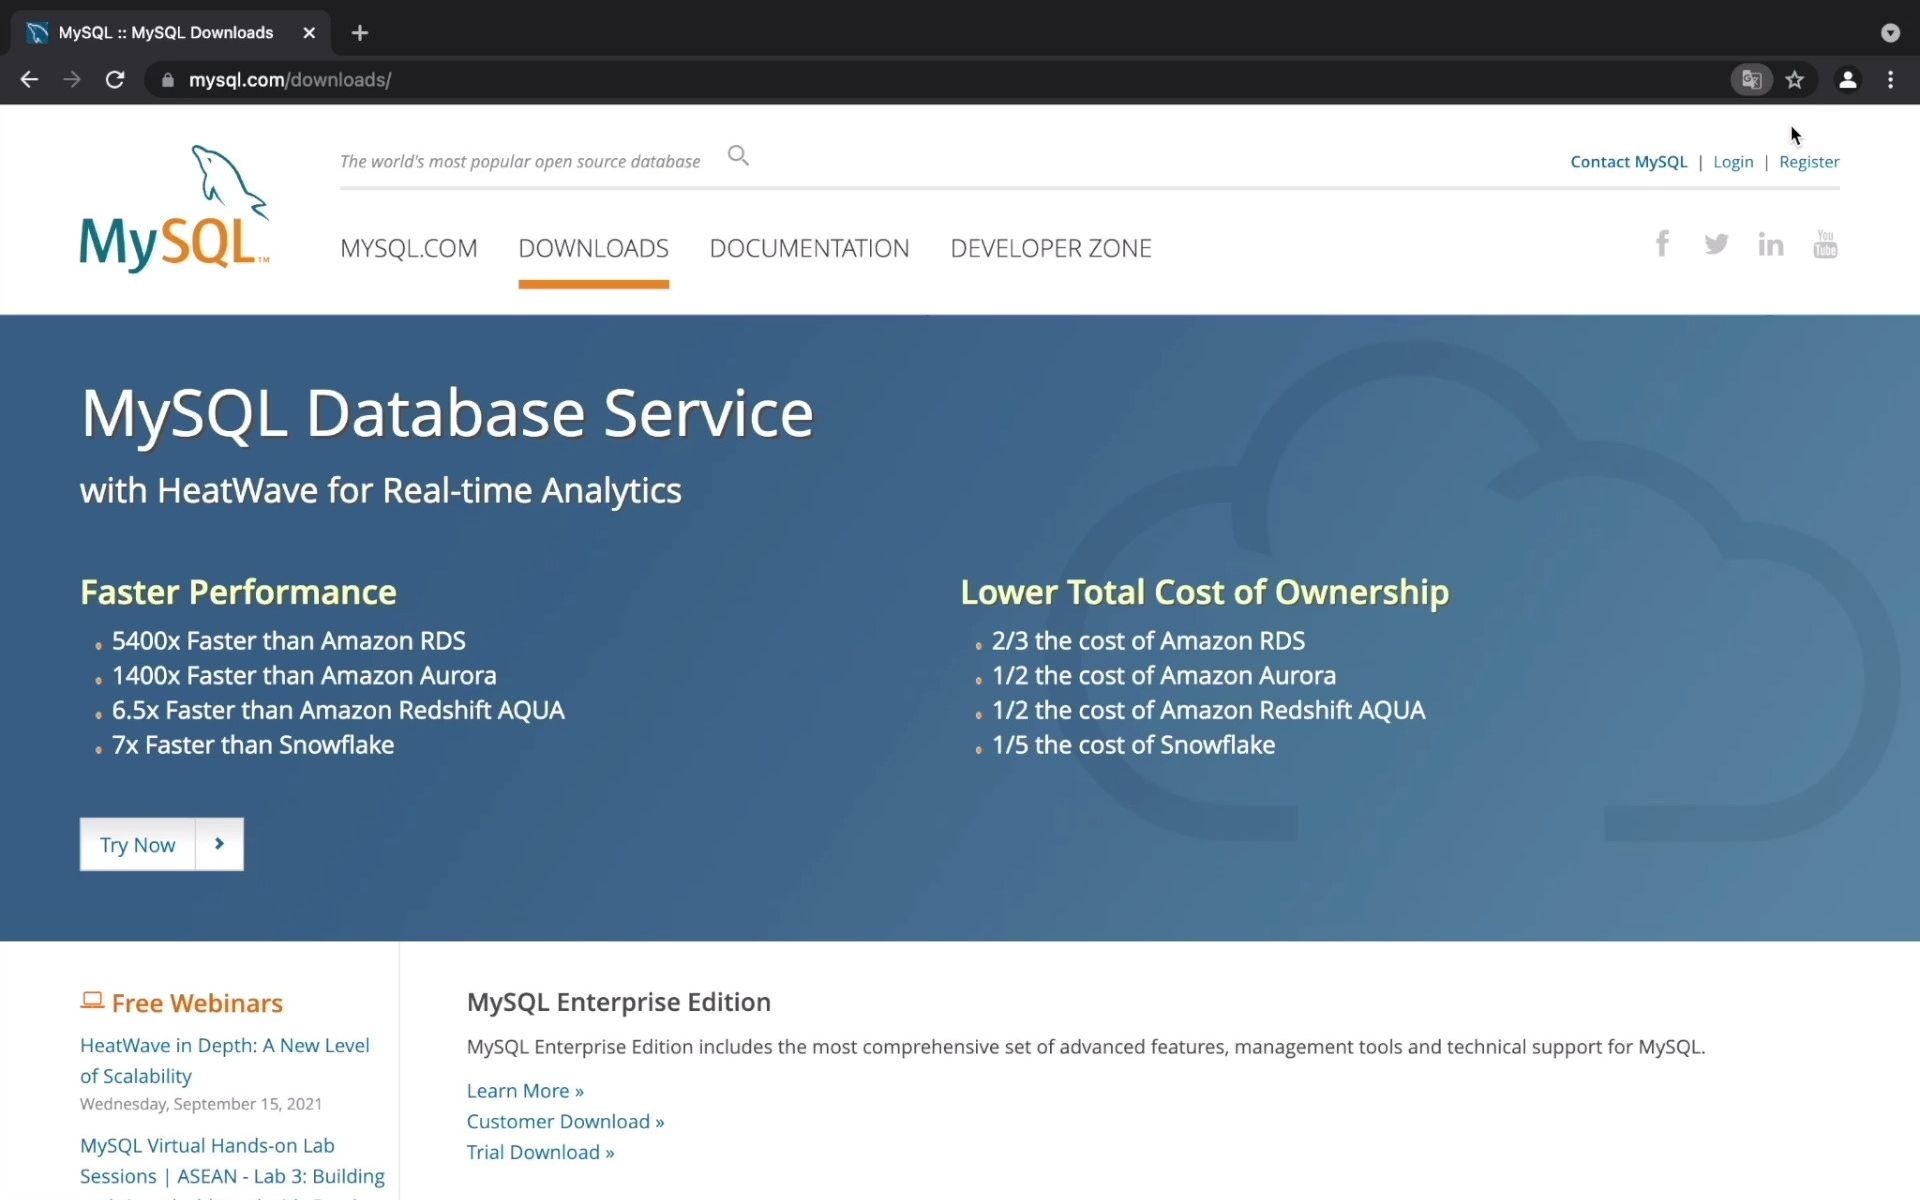The width and height of the screenshot is (1920, 1200).
Task: Open MySQL's LinkedIn icon
Action: pyautogui.click(x=1770, y=244)
